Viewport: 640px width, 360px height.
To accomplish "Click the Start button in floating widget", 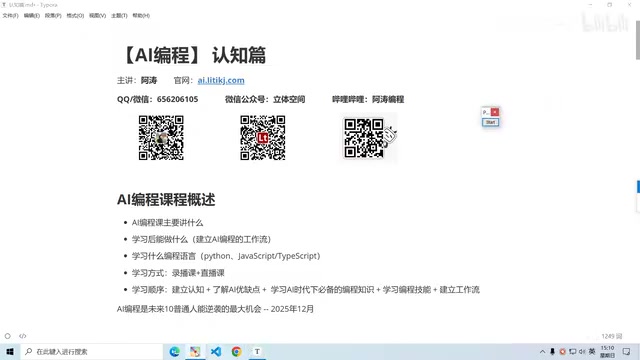I will coord(490,122).
